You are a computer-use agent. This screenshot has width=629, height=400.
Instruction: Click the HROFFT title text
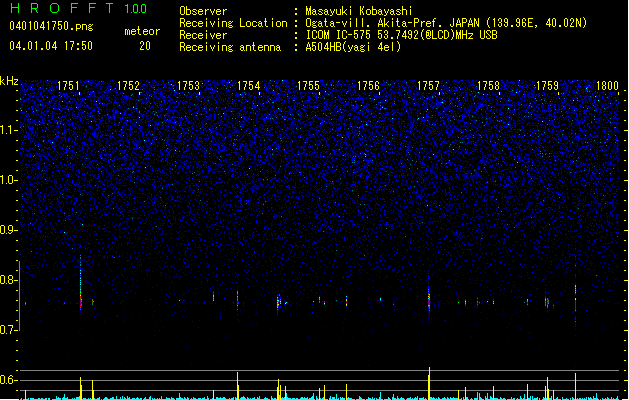pos(62,8)
